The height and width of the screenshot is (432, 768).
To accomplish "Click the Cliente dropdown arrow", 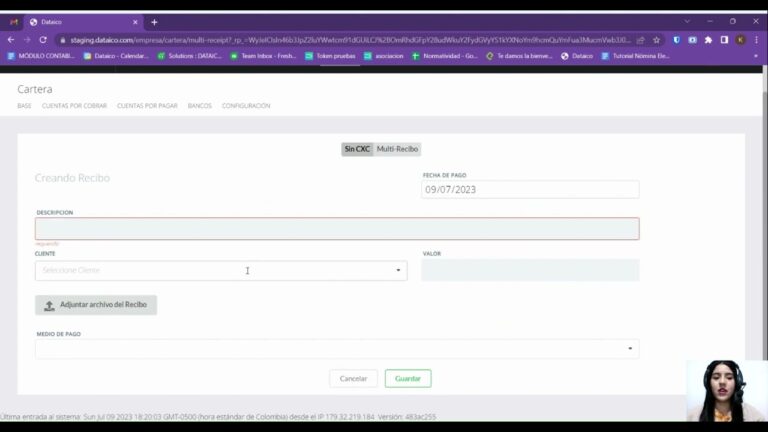I will click(398, 270).
